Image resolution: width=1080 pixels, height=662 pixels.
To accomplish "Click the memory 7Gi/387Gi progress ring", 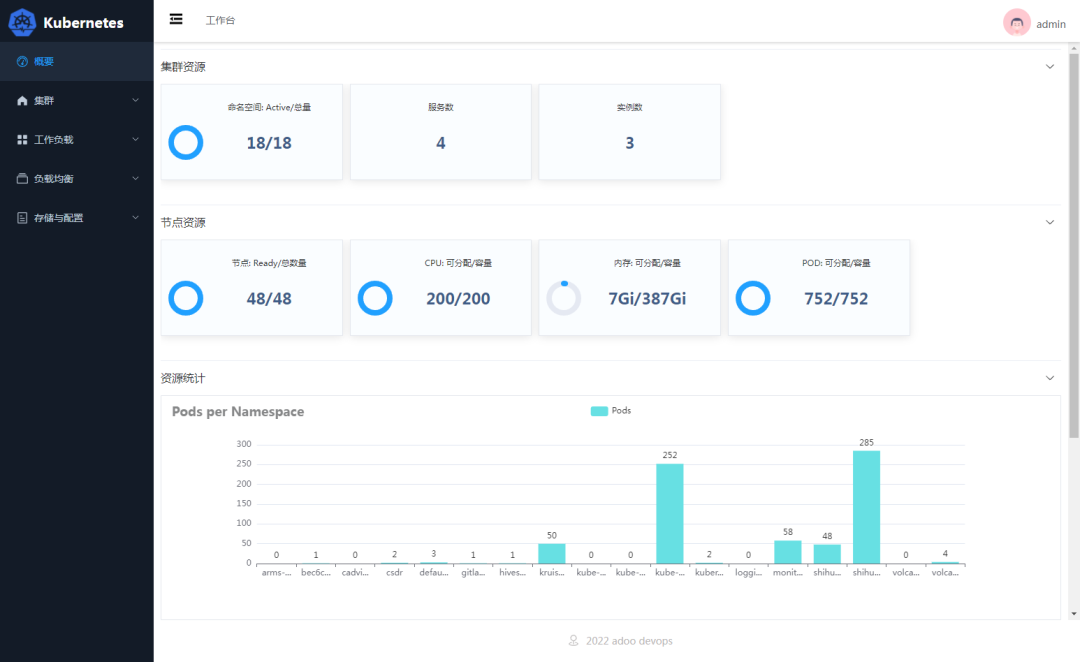I will 563,298.
